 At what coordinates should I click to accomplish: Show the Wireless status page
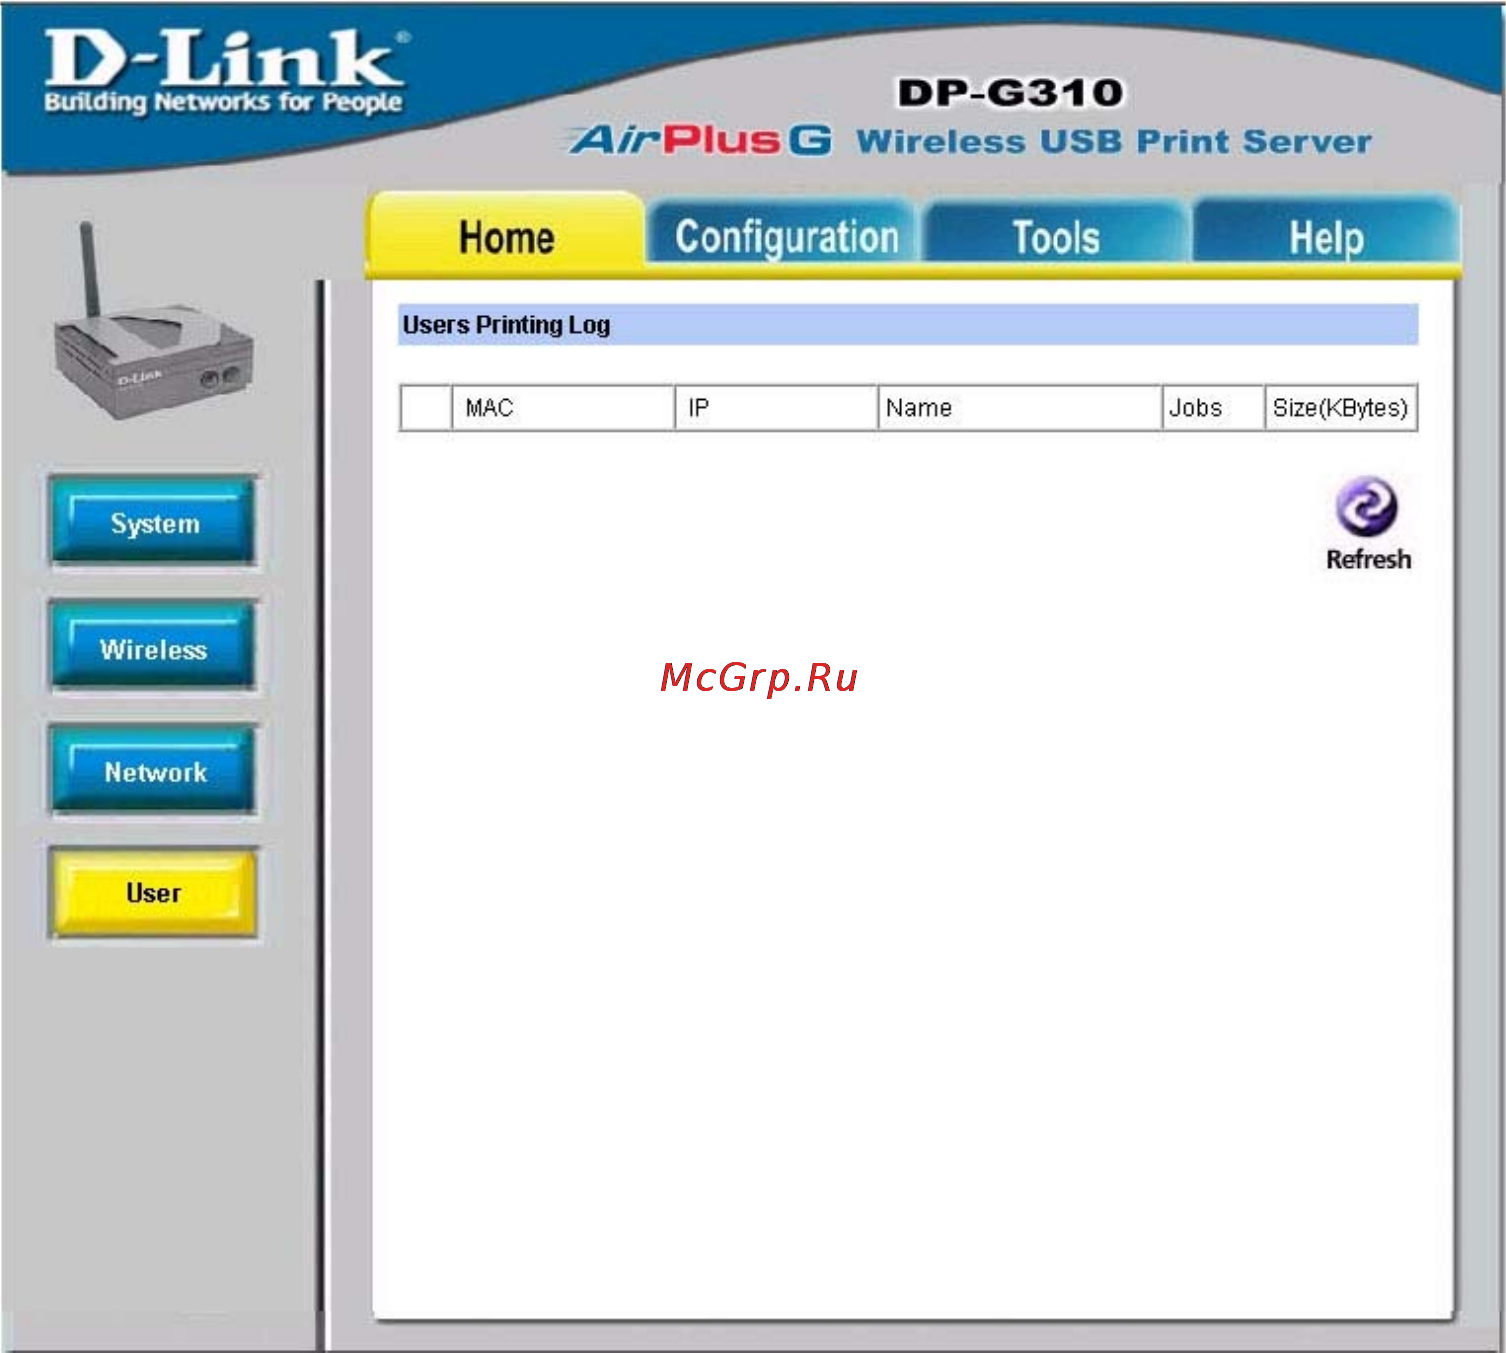point(154,647)
